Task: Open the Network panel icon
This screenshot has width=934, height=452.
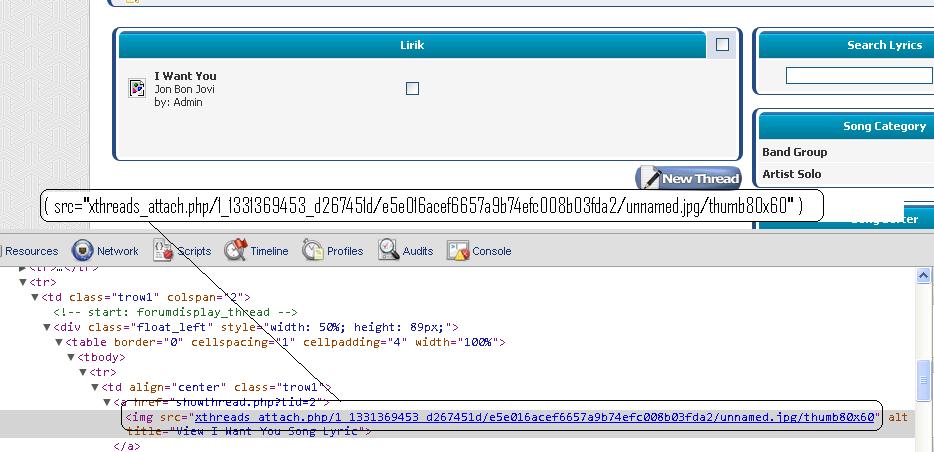Action: (x=82, y=251)
